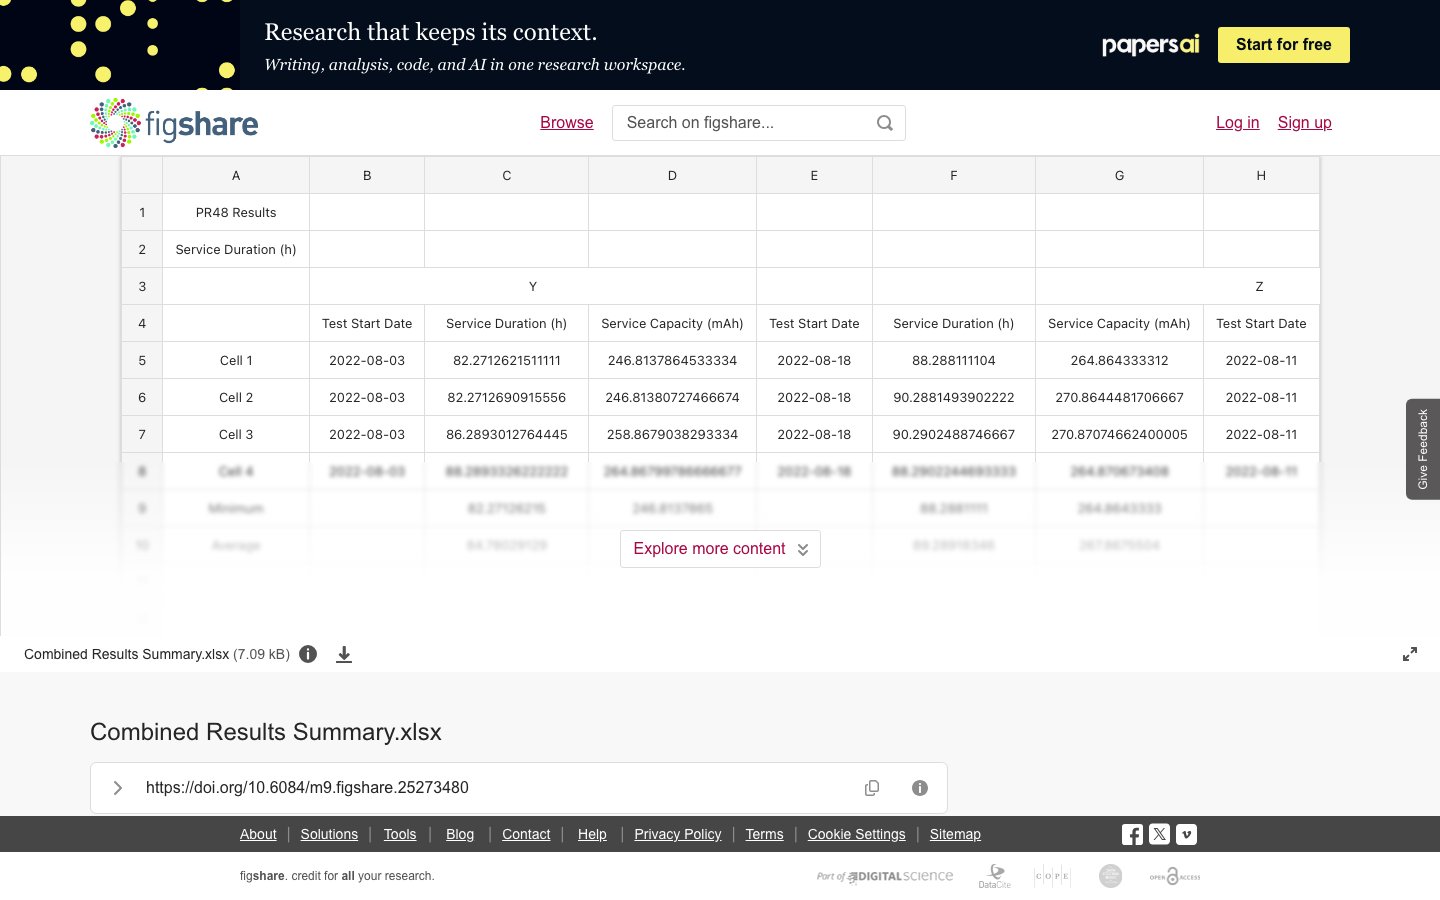Image resolution: width=1440 pixels, height=900 pixels.
Task: Click the Open Access logo in footer
Action: point(1175,876)
